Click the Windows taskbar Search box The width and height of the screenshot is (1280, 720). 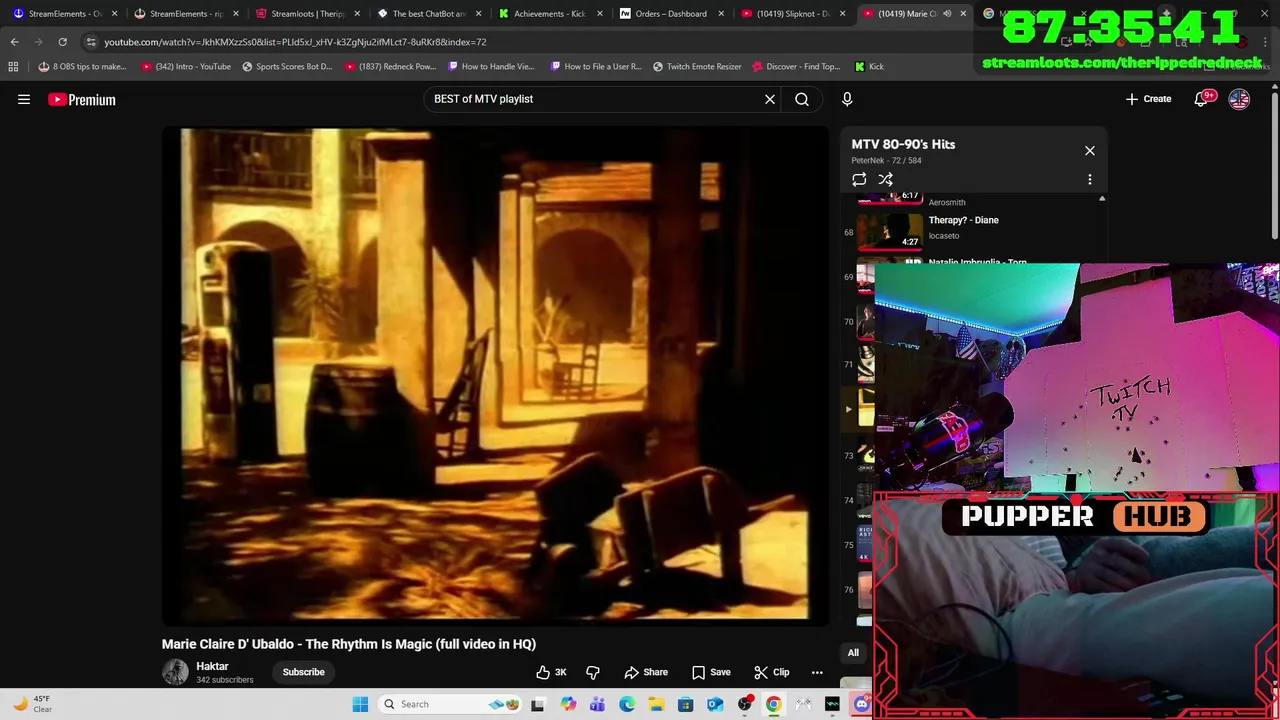[x=450, y=704]
